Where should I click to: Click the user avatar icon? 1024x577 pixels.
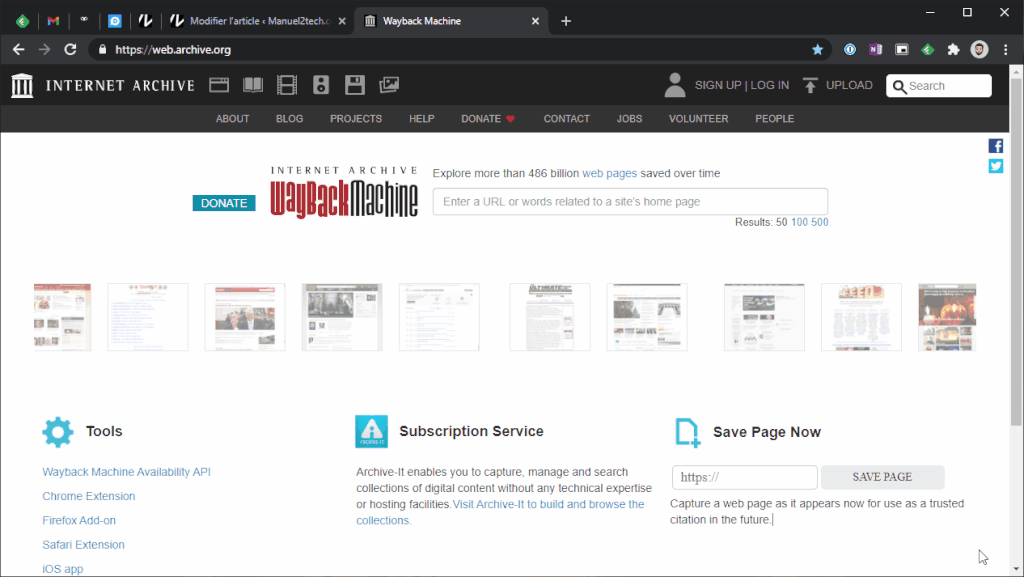tap(675, 85)
